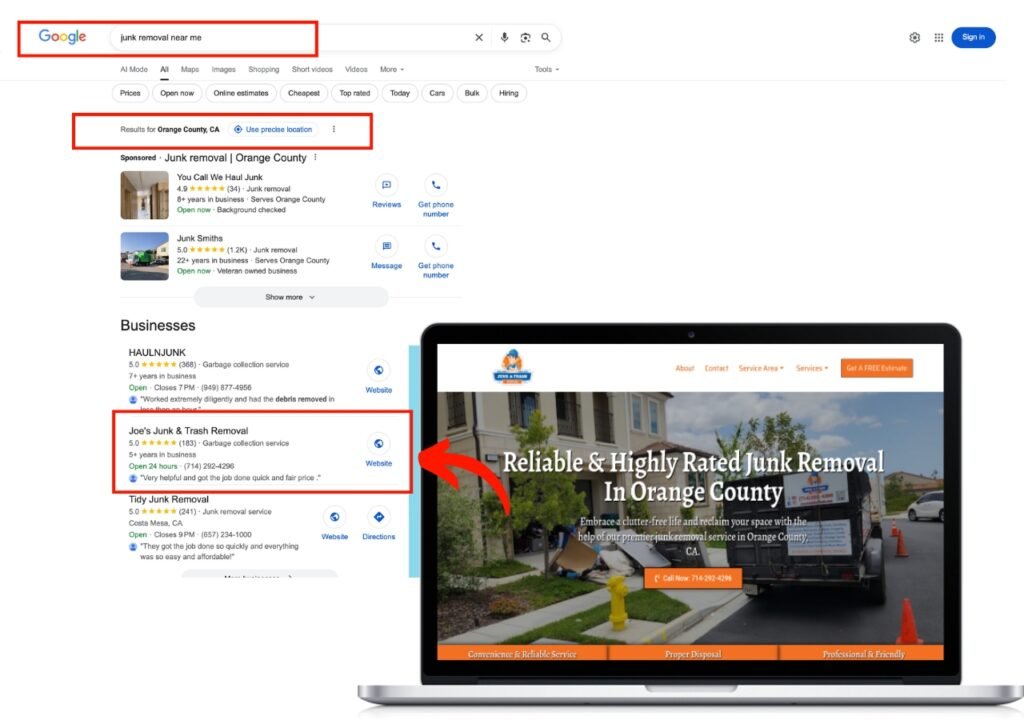Start voice search with the microphone icon

504,38
